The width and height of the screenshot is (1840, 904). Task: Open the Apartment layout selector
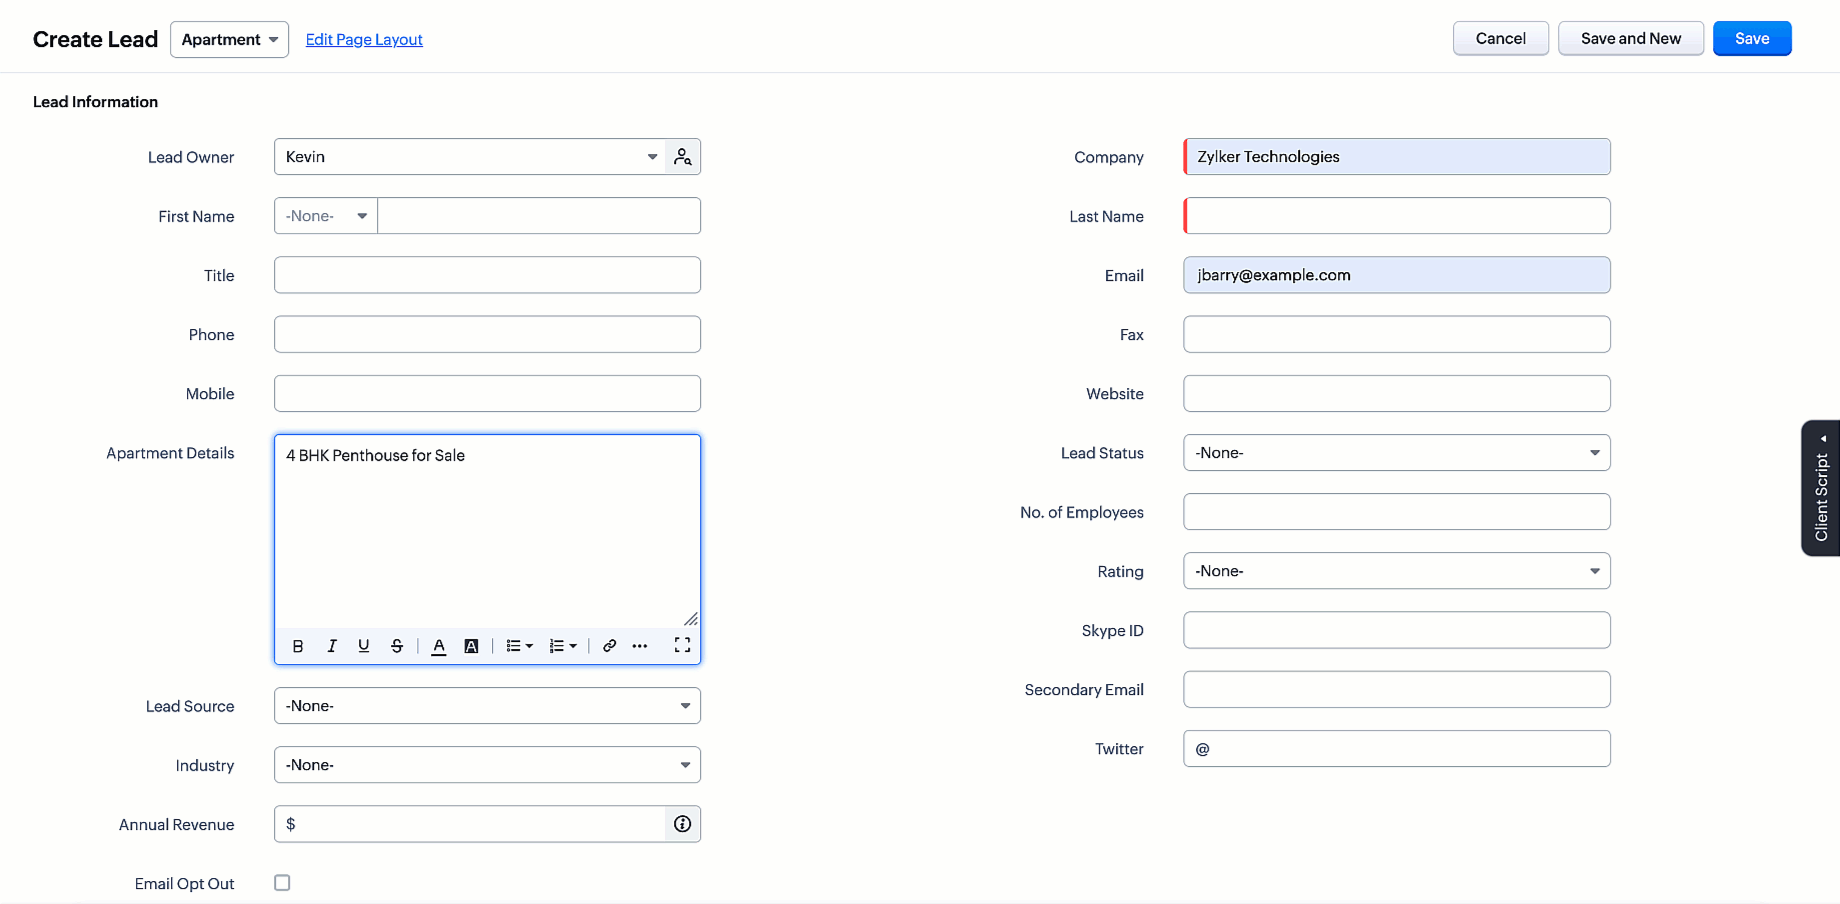coord(229,40)
